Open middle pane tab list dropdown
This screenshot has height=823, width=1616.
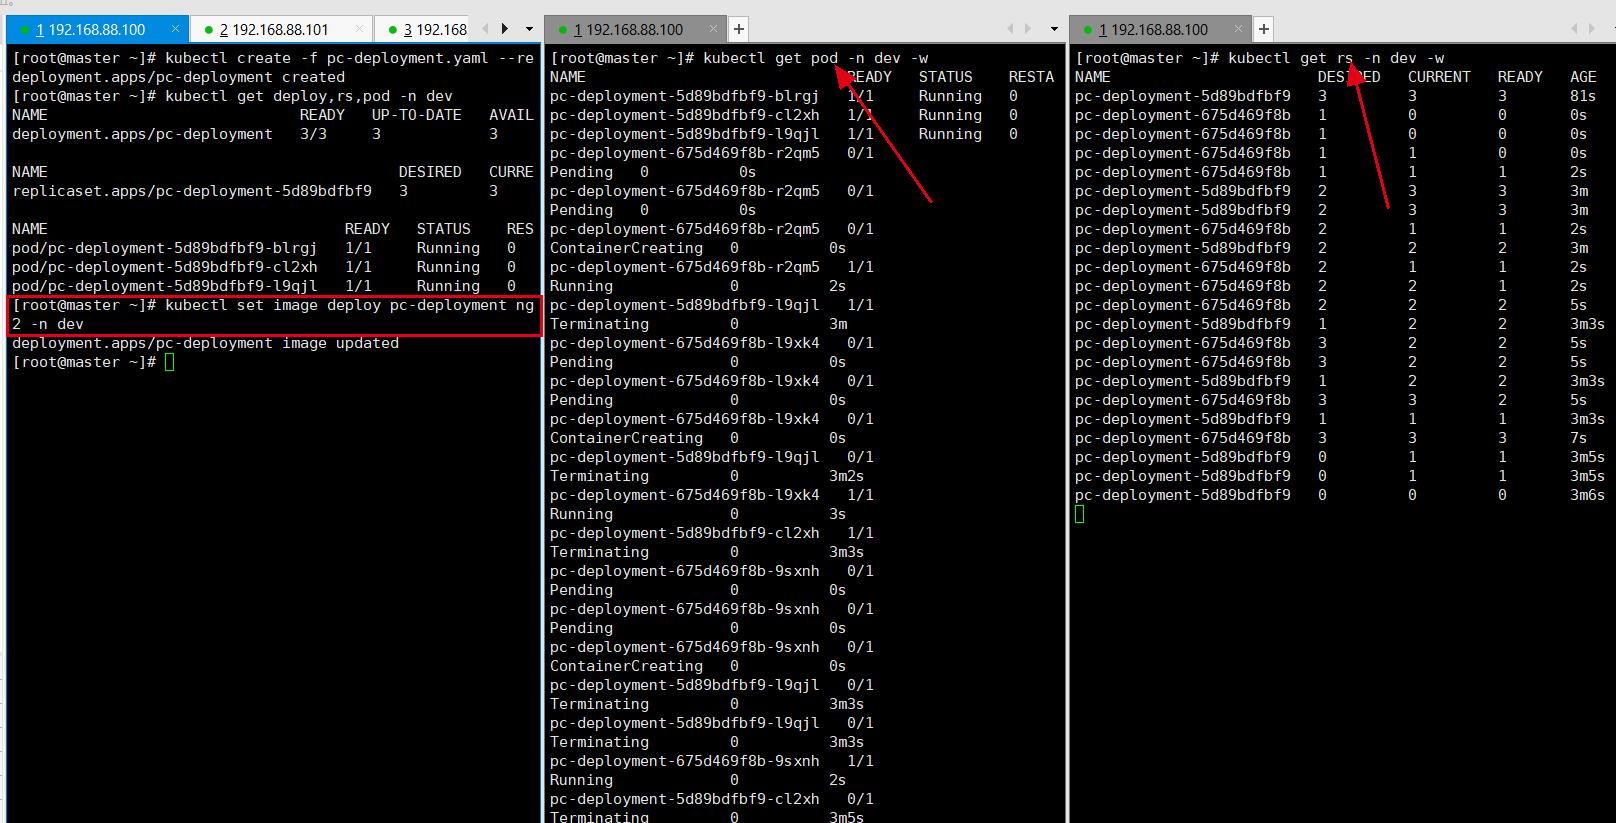pyautogui.click(x=1054, y=30)
